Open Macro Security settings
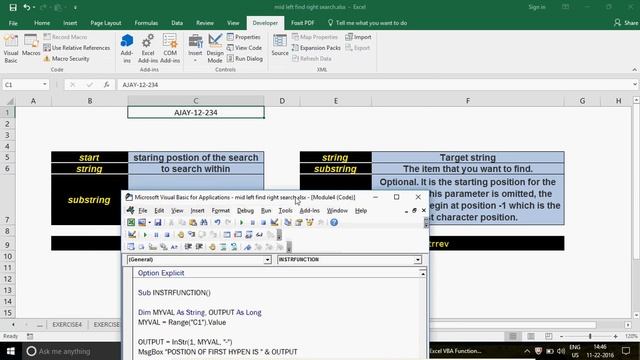 click(x=66, y=59)
